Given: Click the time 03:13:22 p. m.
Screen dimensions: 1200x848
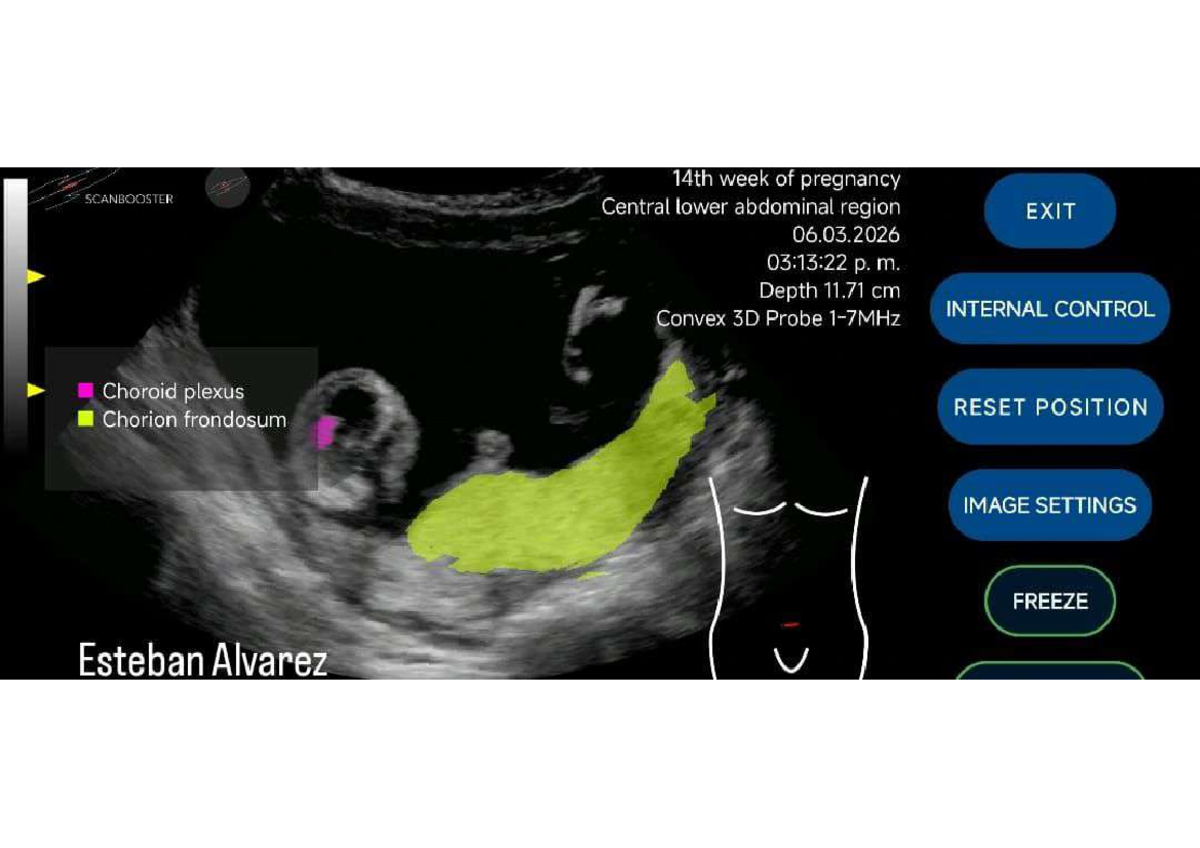Looking at the screenshot, I should (x=834, y=263).
